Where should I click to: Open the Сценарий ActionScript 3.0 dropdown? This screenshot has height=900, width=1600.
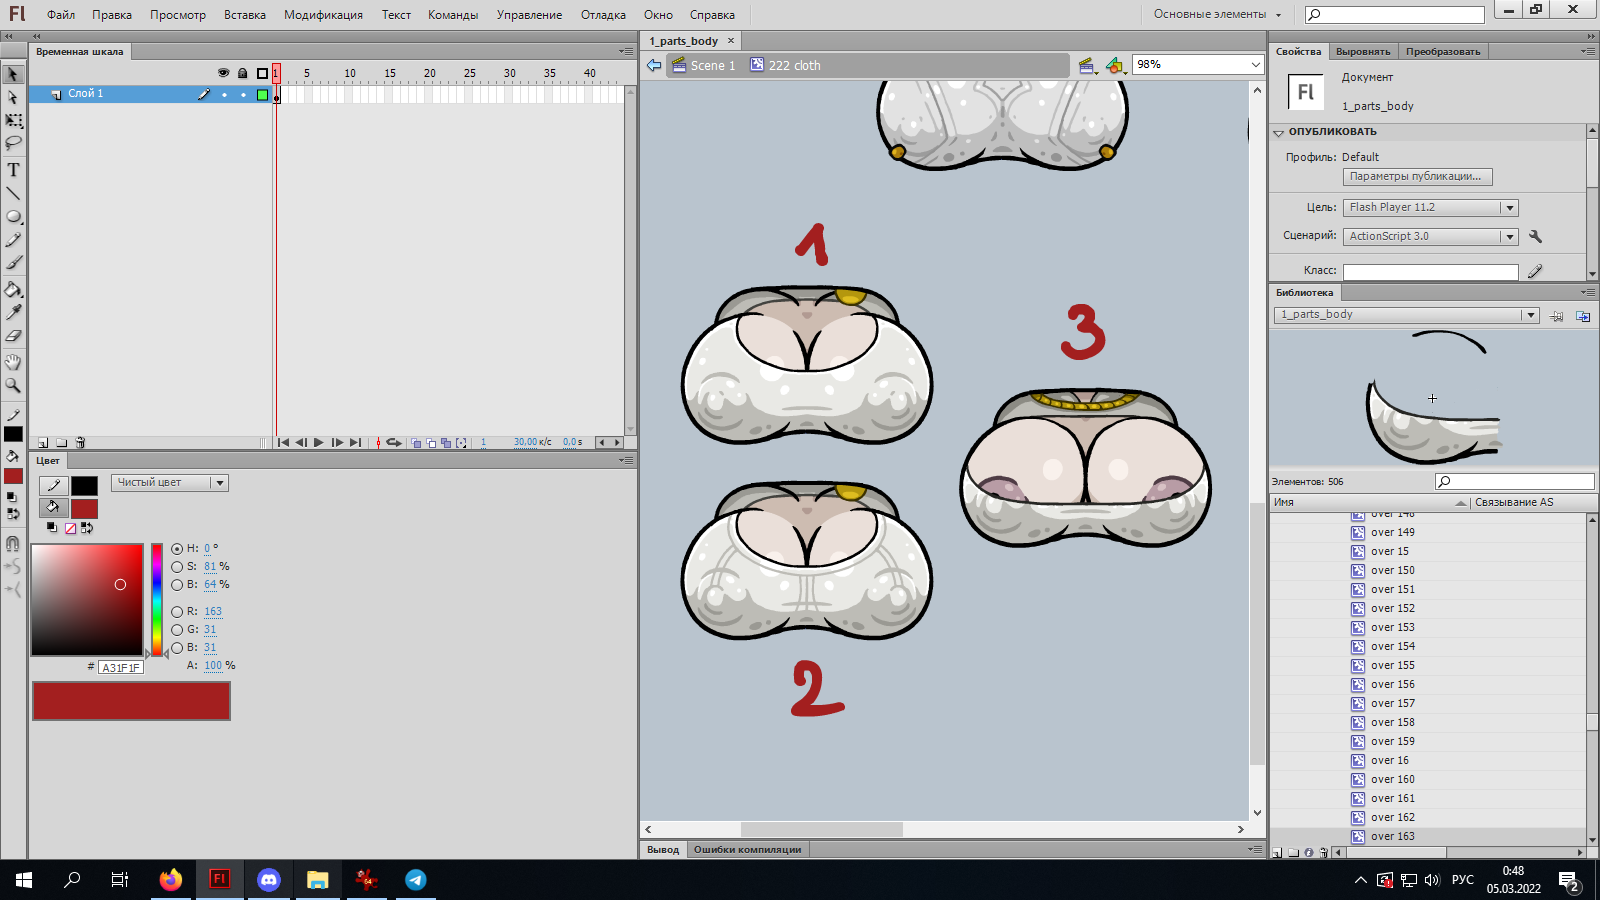(x=1431, y=237)
